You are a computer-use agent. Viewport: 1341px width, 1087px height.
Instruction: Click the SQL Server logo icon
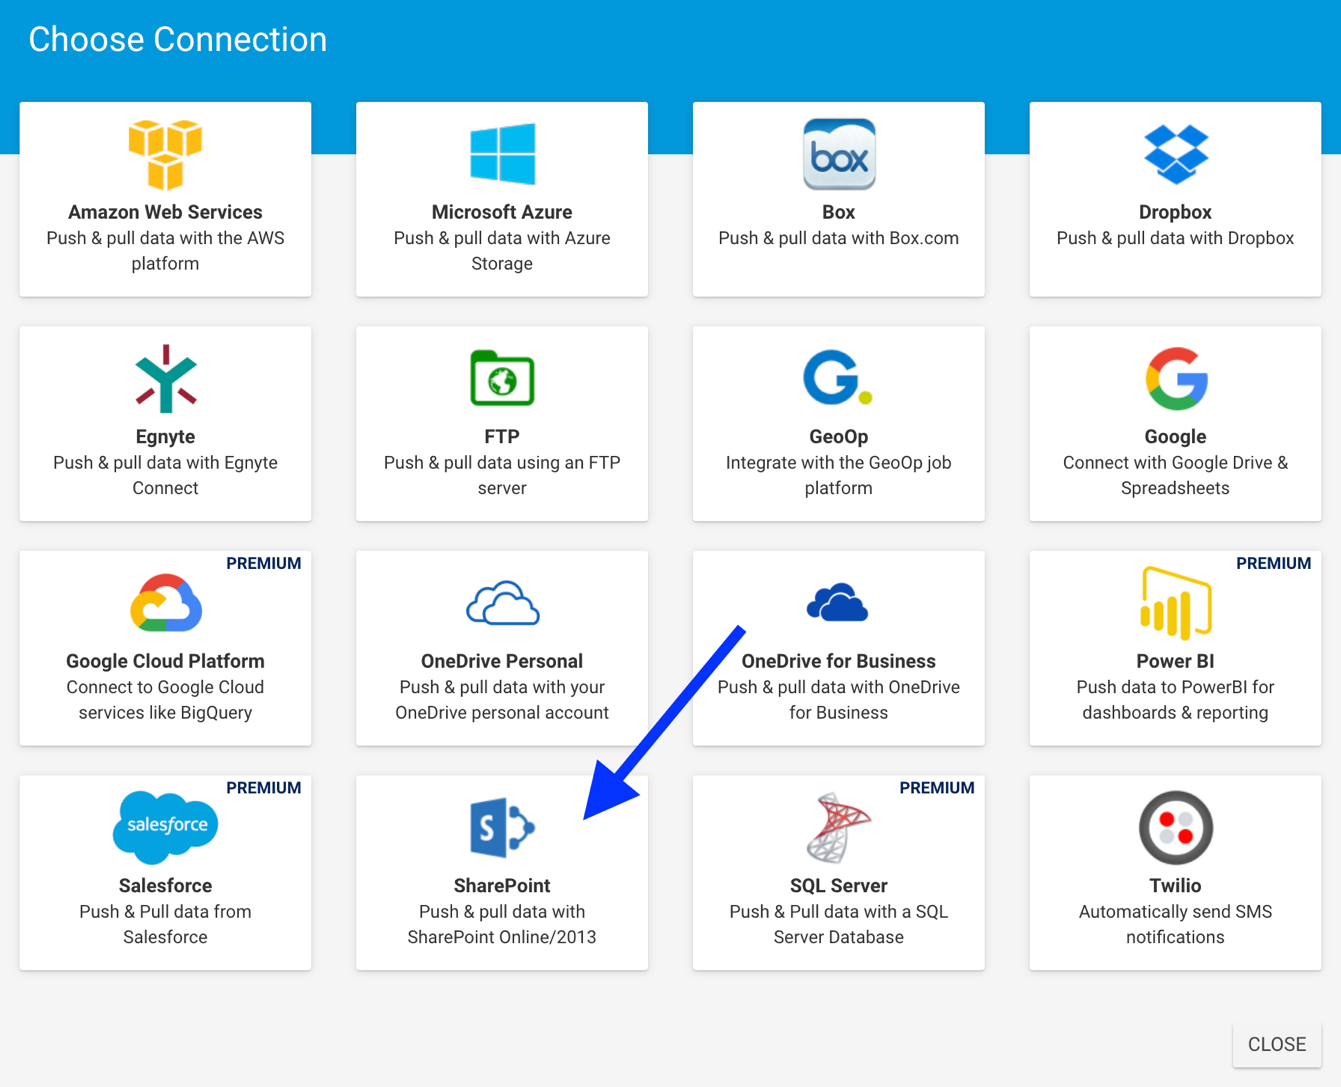point(839,828)
